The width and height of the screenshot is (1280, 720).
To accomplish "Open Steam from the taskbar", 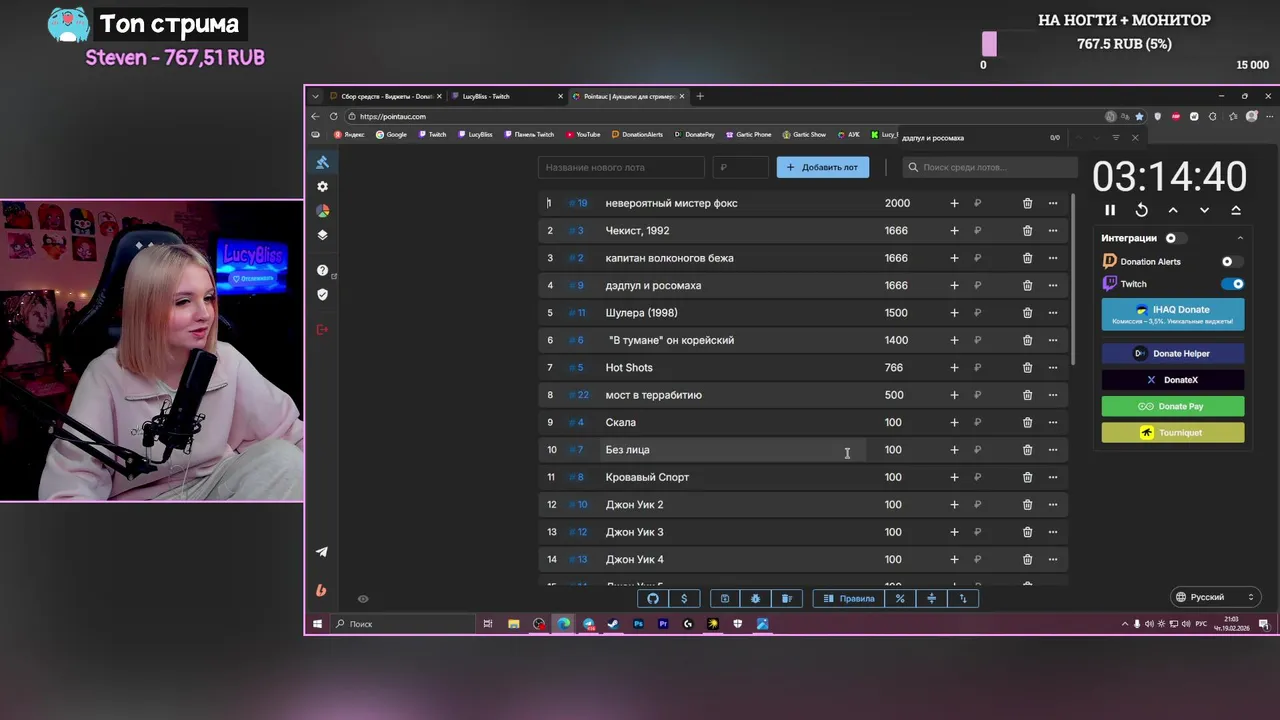I will [x=613, y=624].
